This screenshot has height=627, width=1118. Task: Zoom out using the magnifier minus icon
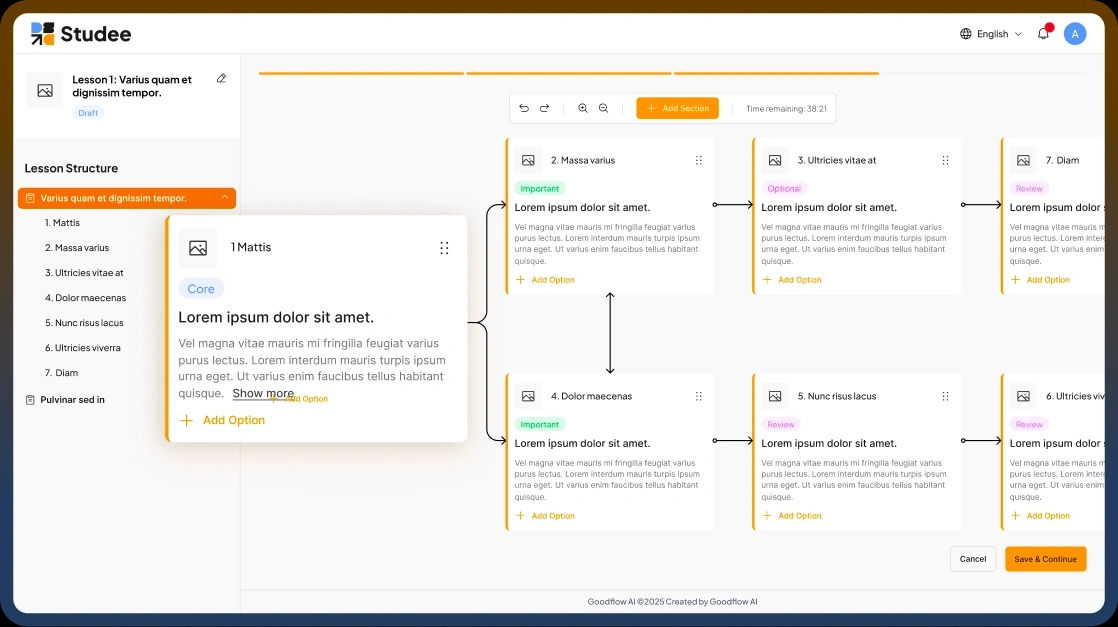click(x=604, y=108)
